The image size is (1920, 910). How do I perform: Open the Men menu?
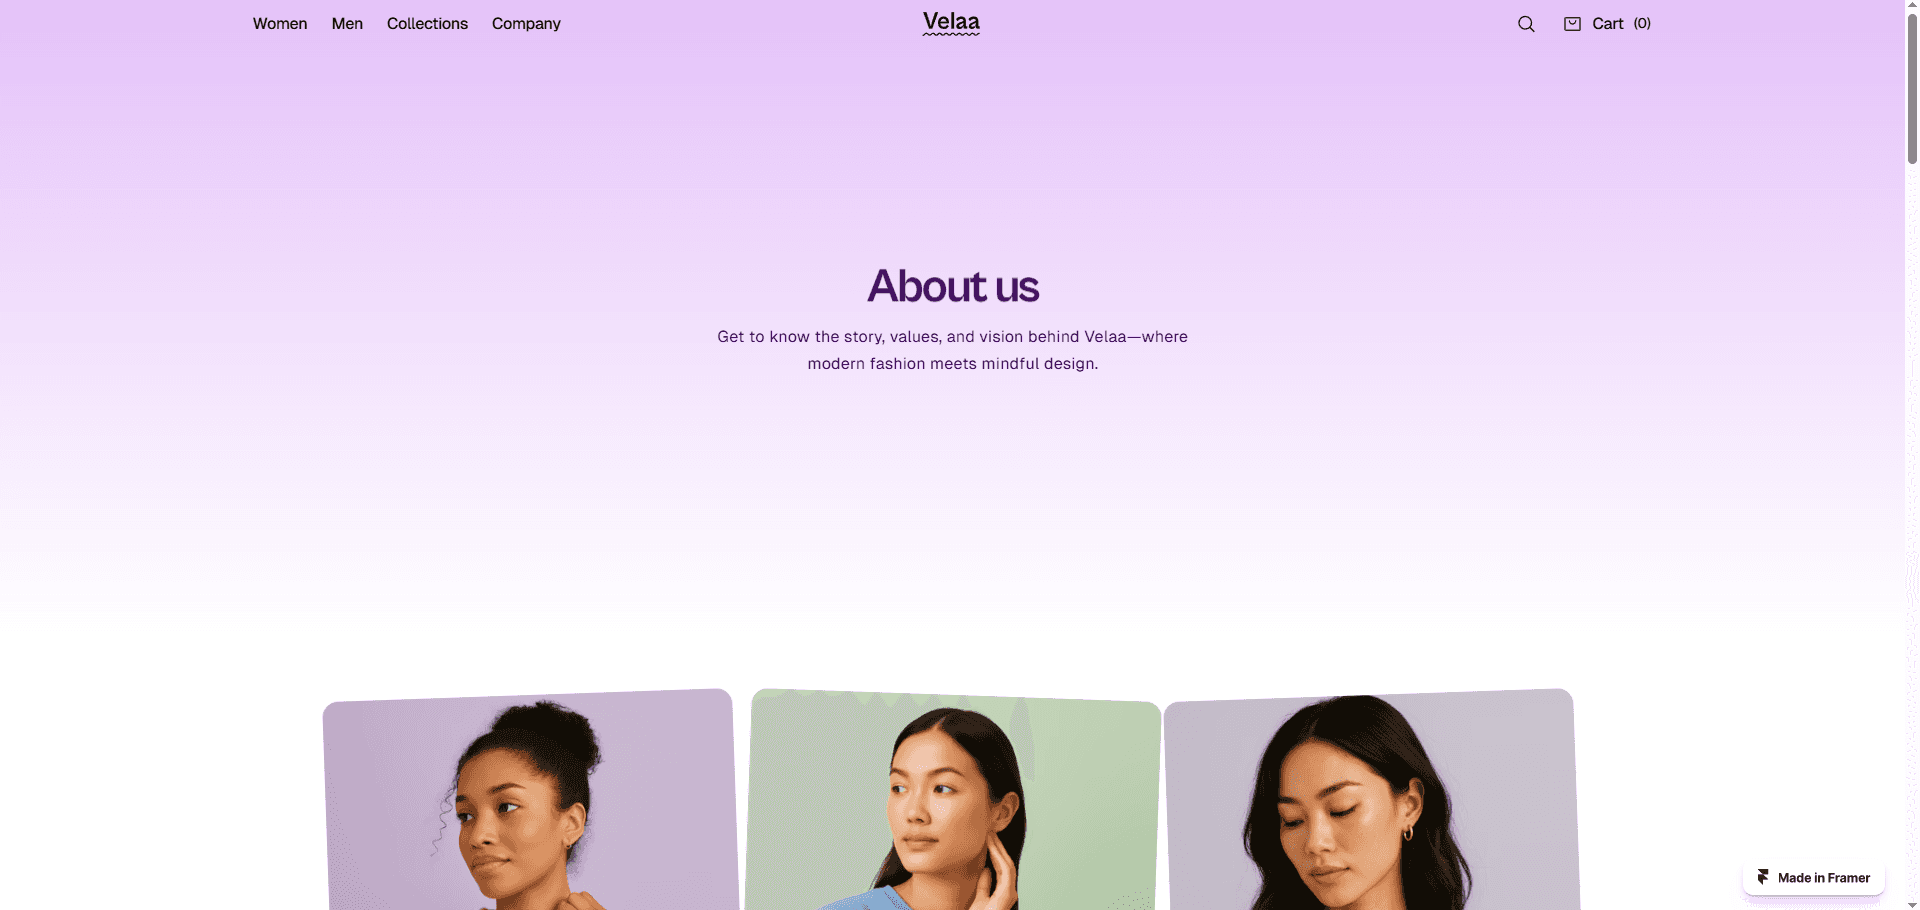pyautogui.click(x=347, y=24)
